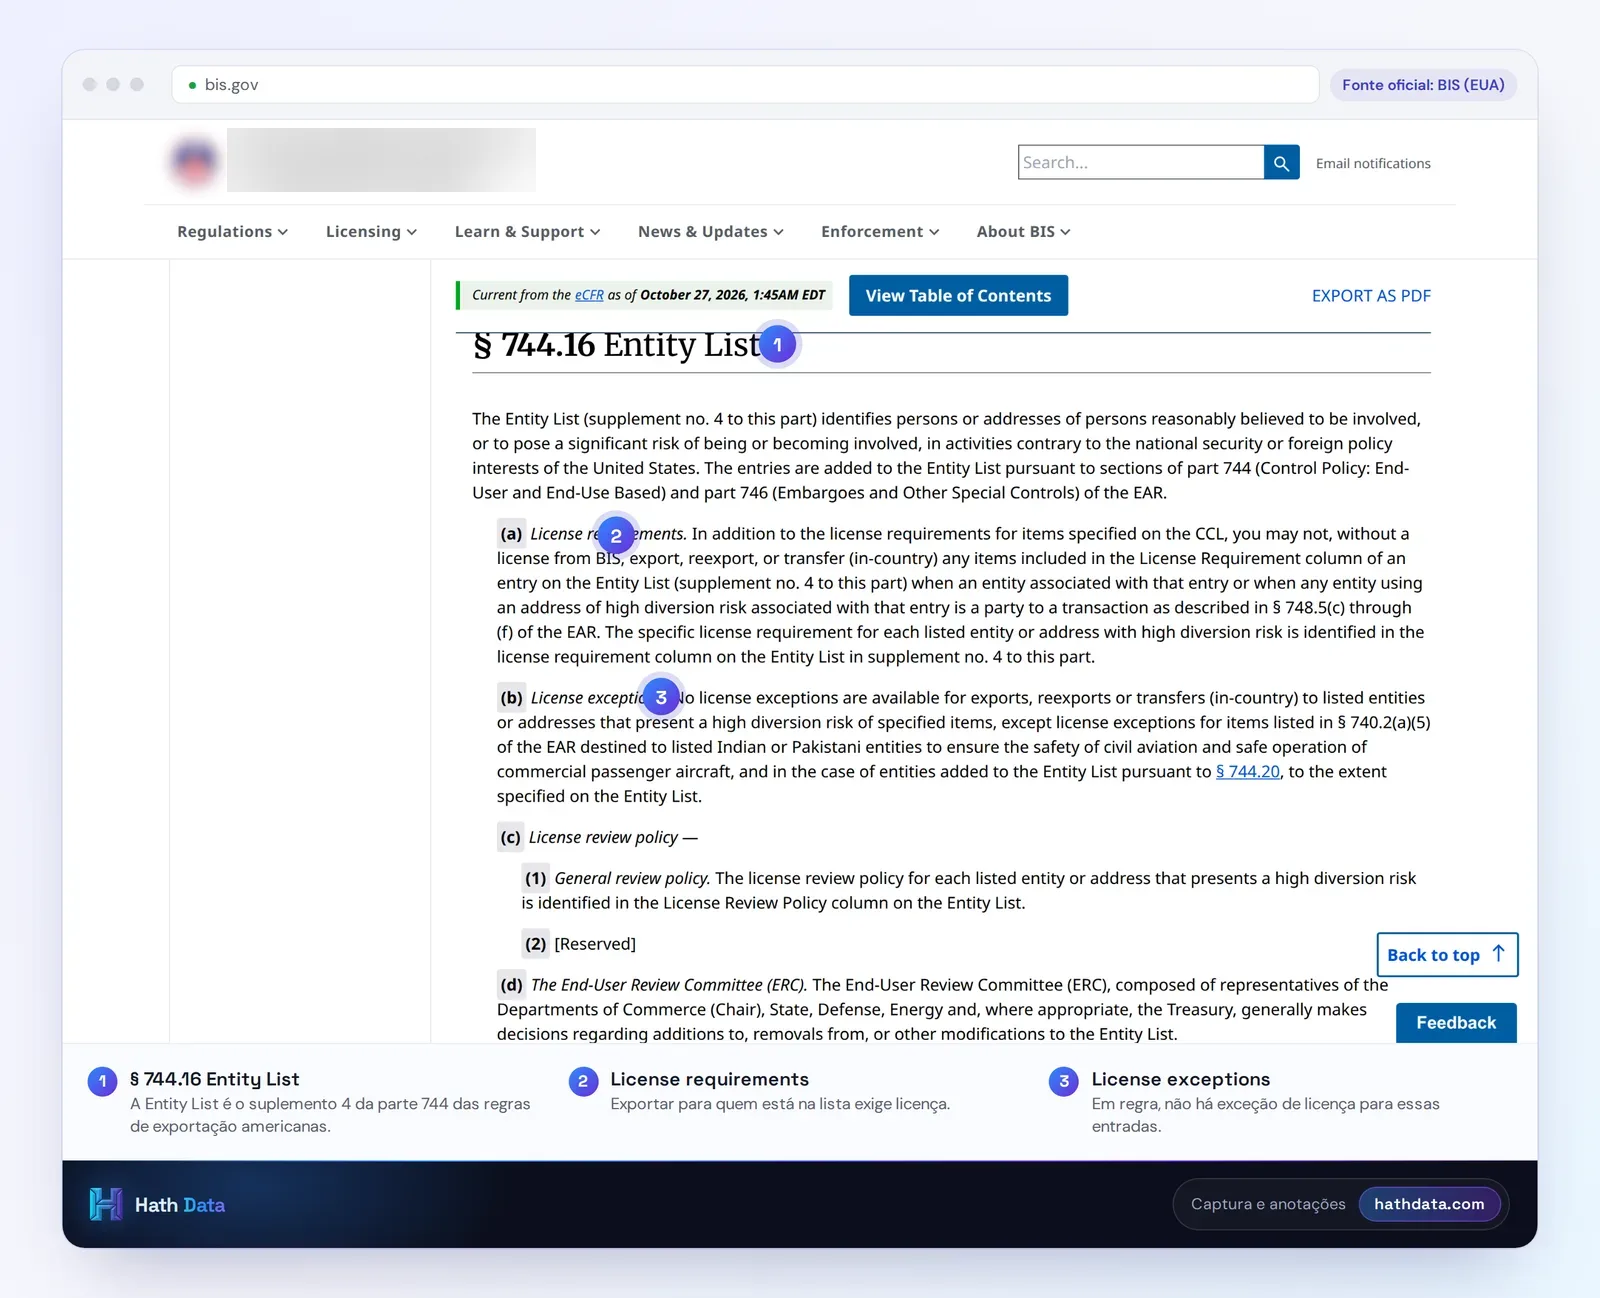This screenshot has height=1298, width=1600.
Task: Click the (b) paragraph marker
Action: [x=512, y=698]
